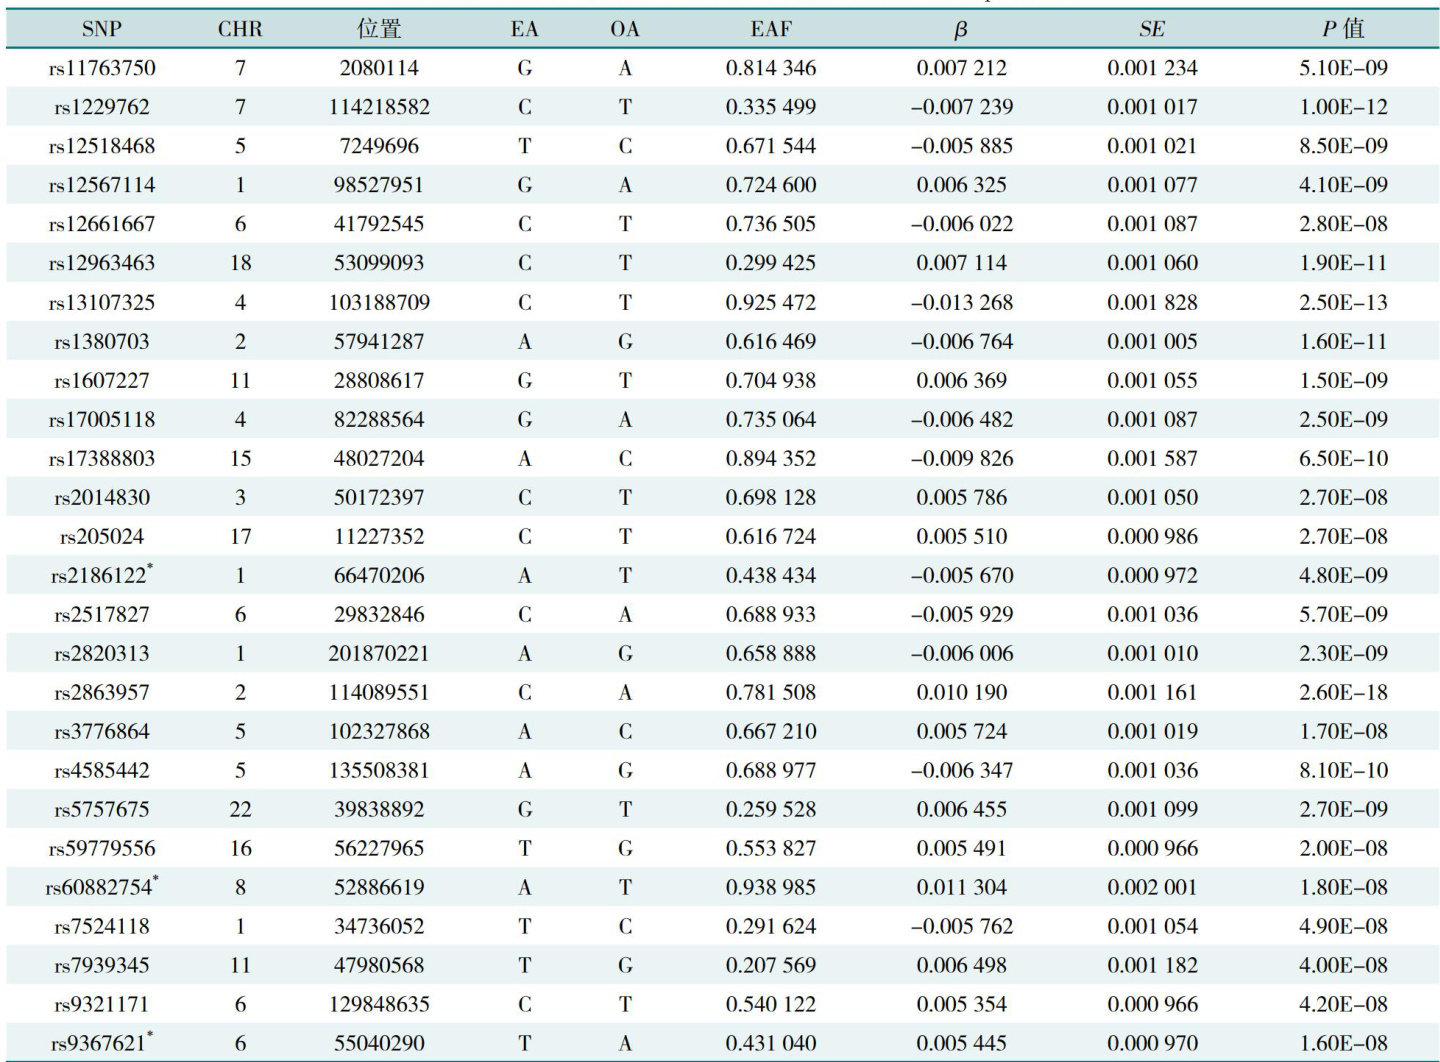
Task: Select the 位置 column header
Action: 379,29
